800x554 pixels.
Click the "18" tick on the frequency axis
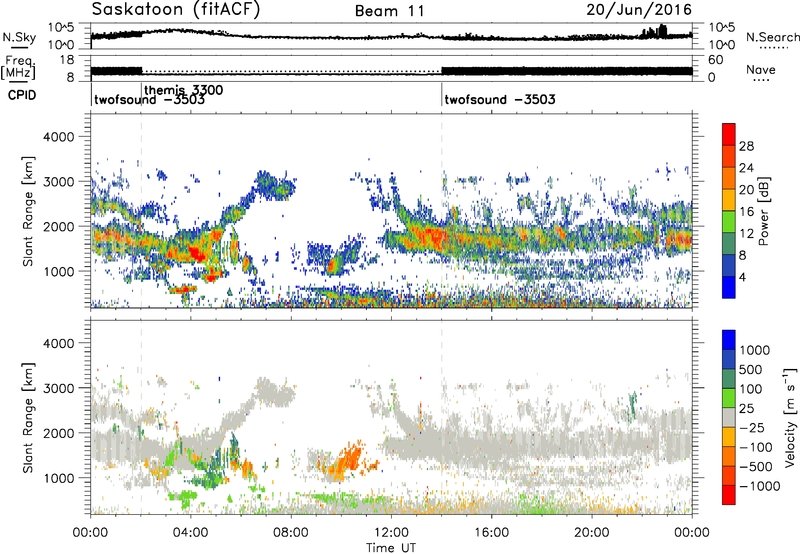point(66,60)
